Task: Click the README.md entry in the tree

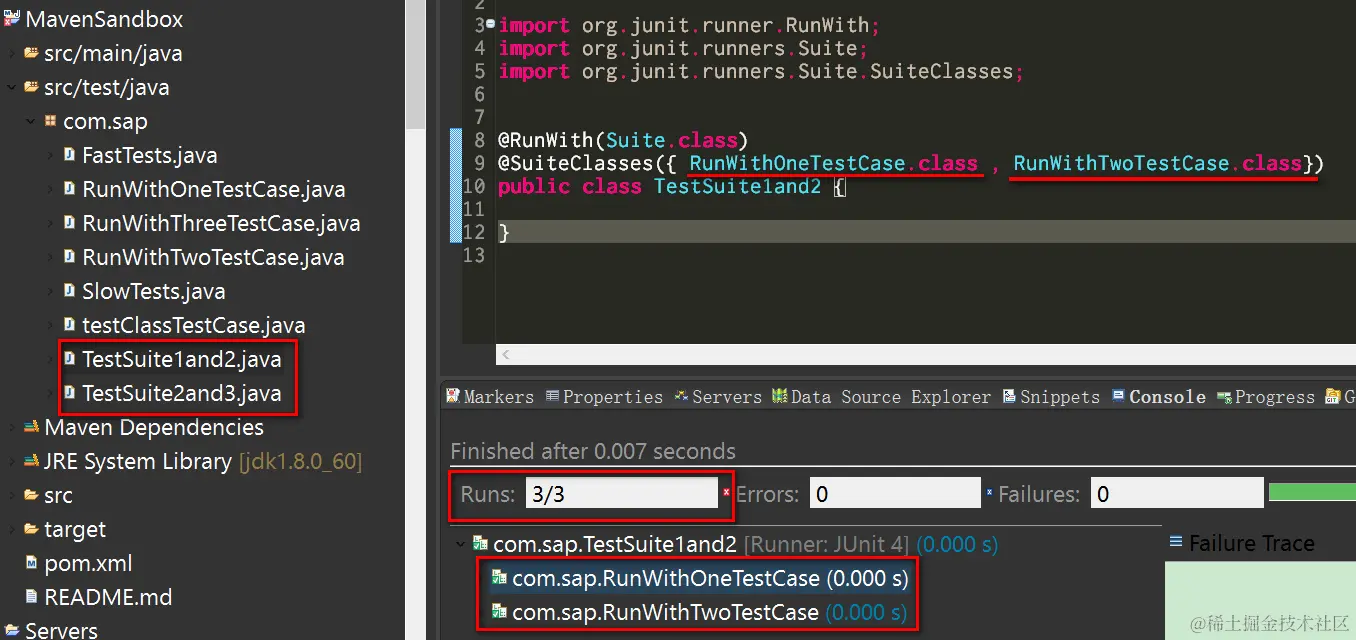Action: 108,597
